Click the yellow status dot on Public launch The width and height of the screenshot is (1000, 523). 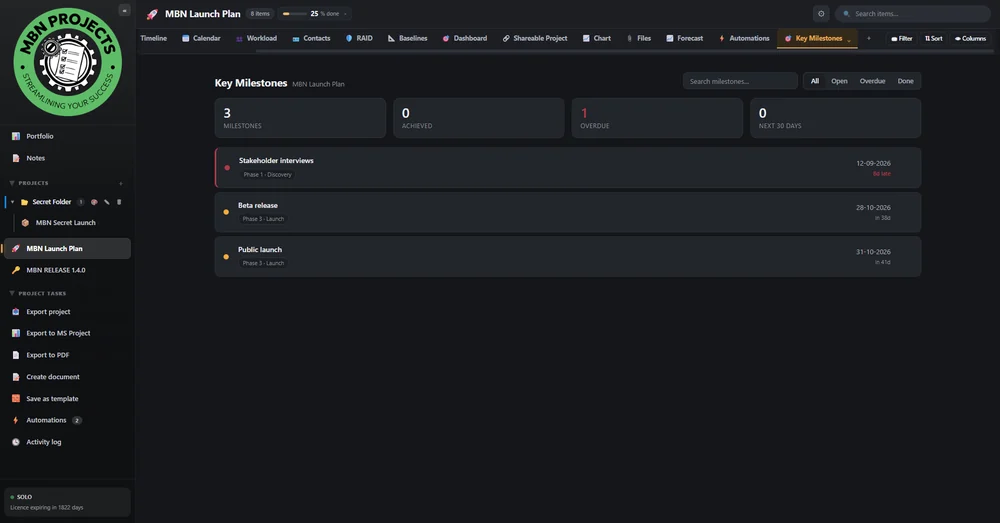click(226, 256)
